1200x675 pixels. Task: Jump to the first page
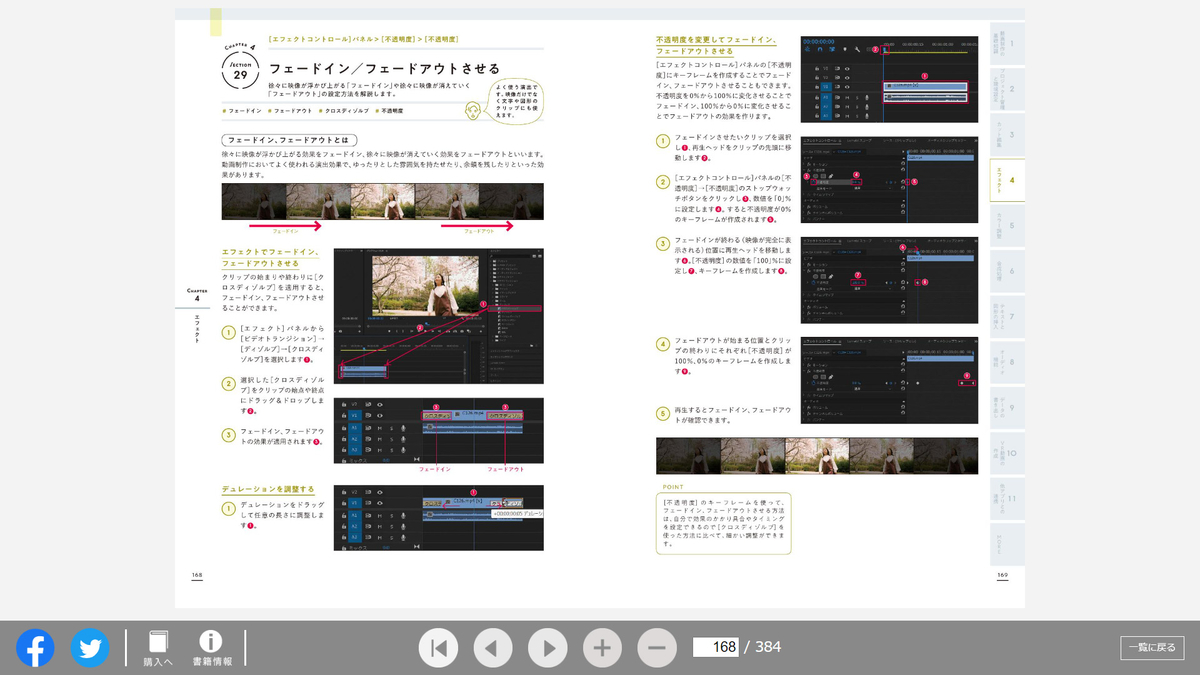pos(438,648)
